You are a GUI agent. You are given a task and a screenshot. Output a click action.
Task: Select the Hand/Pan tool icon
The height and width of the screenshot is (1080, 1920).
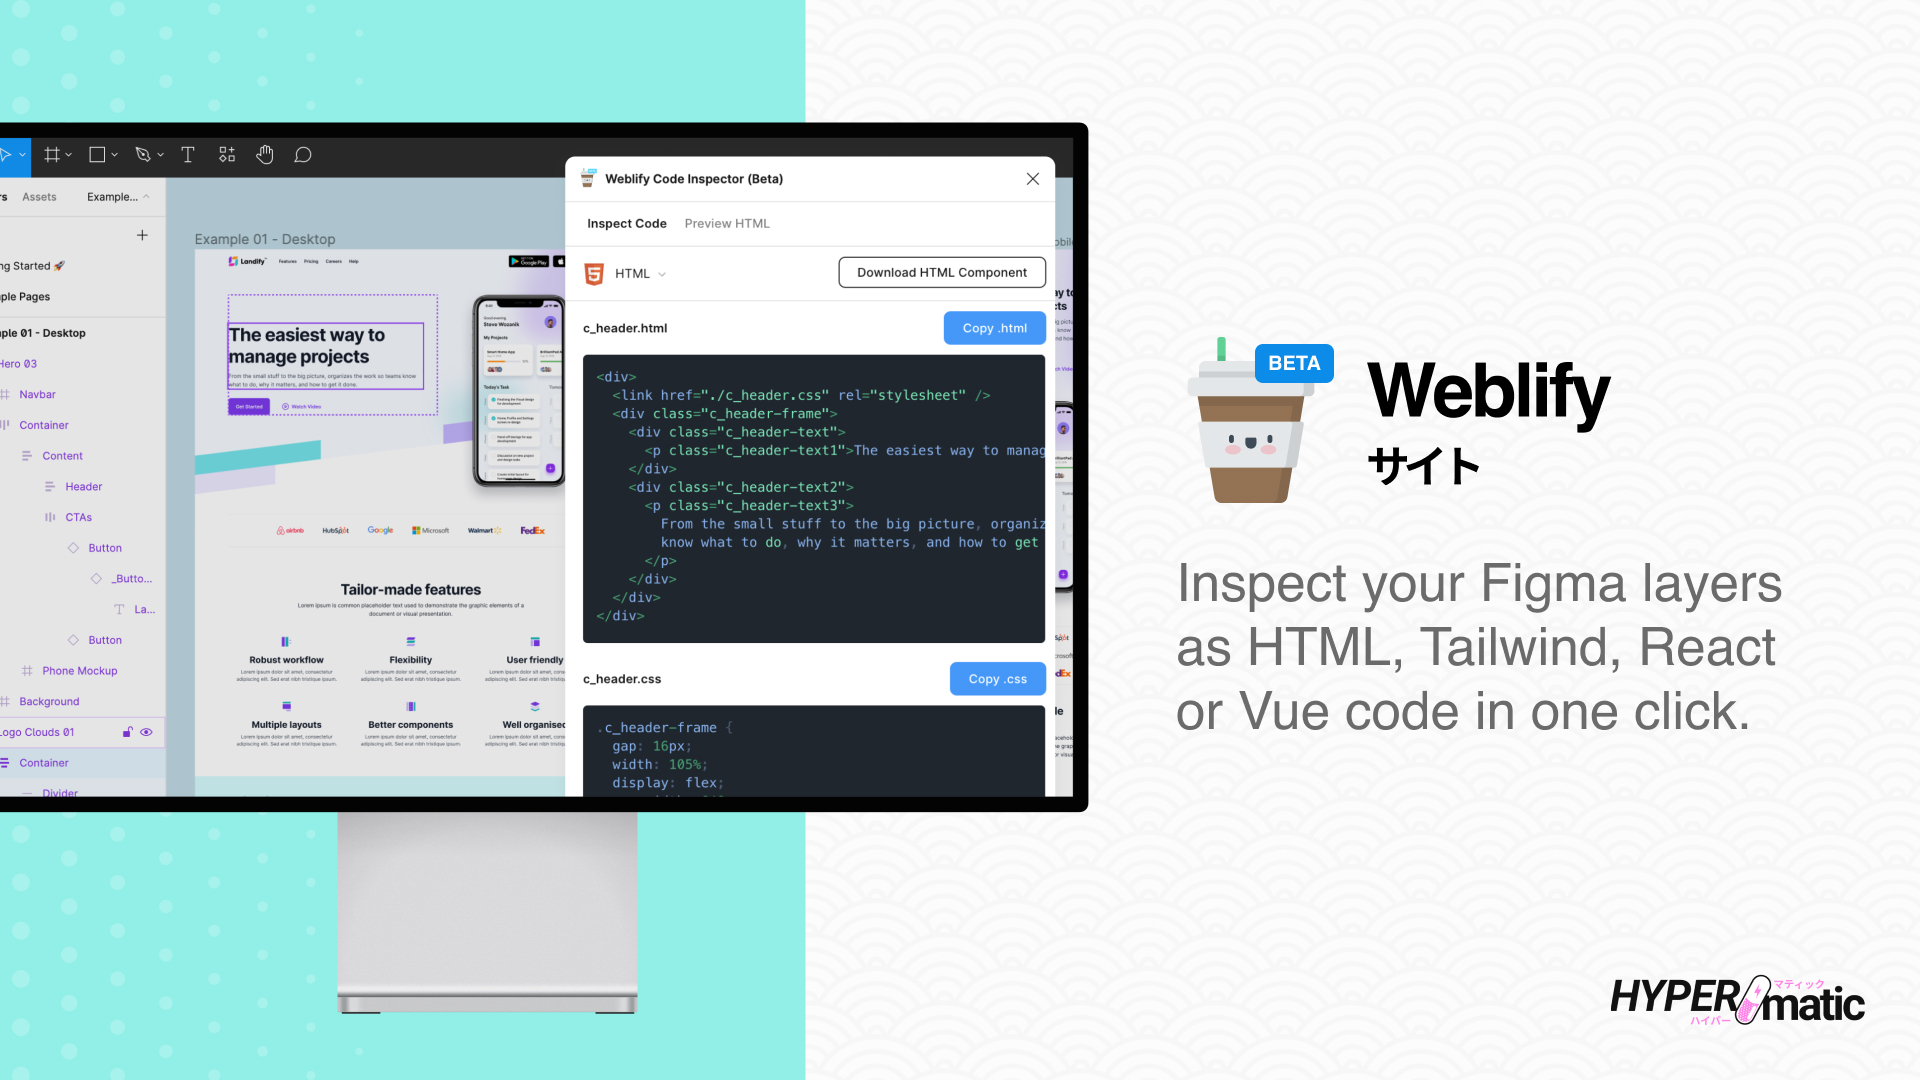coord(264,156)
